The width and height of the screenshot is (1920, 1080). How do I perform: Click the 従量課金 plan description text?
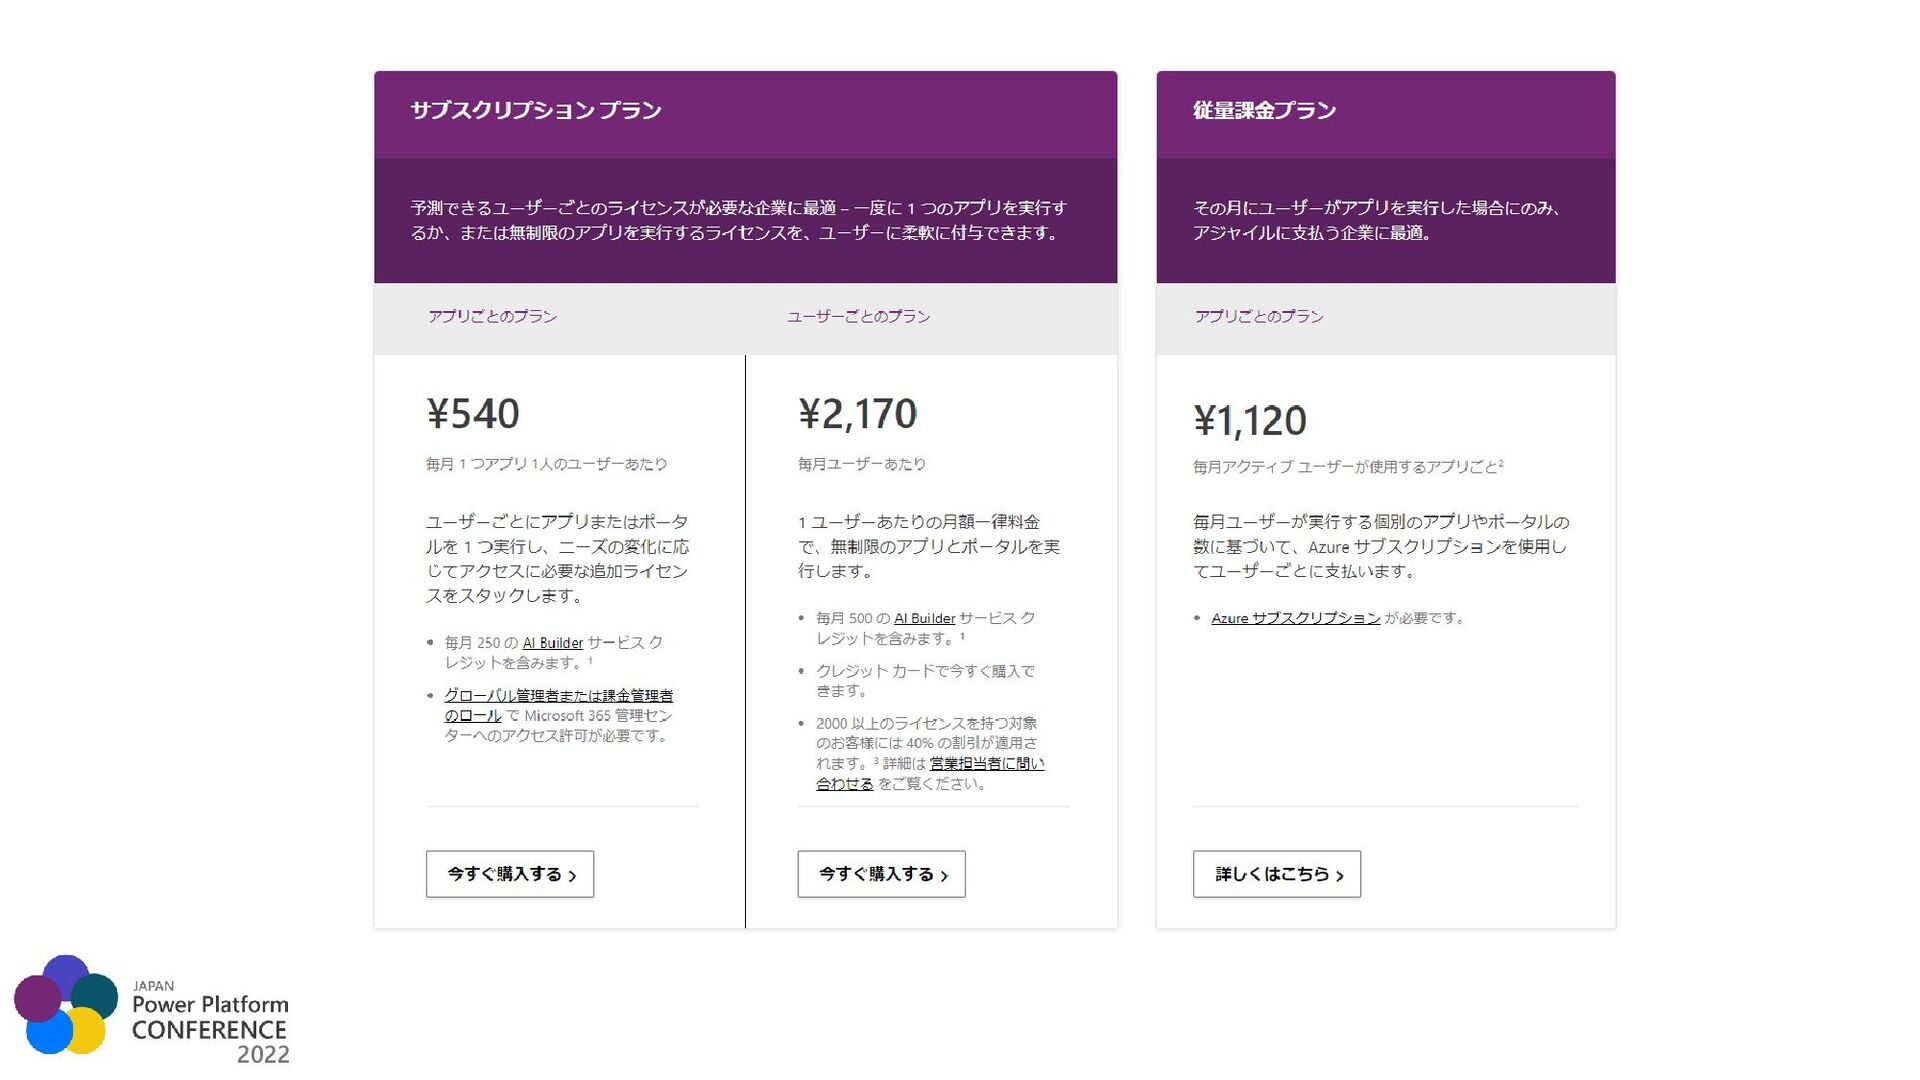pos(1376,221)
